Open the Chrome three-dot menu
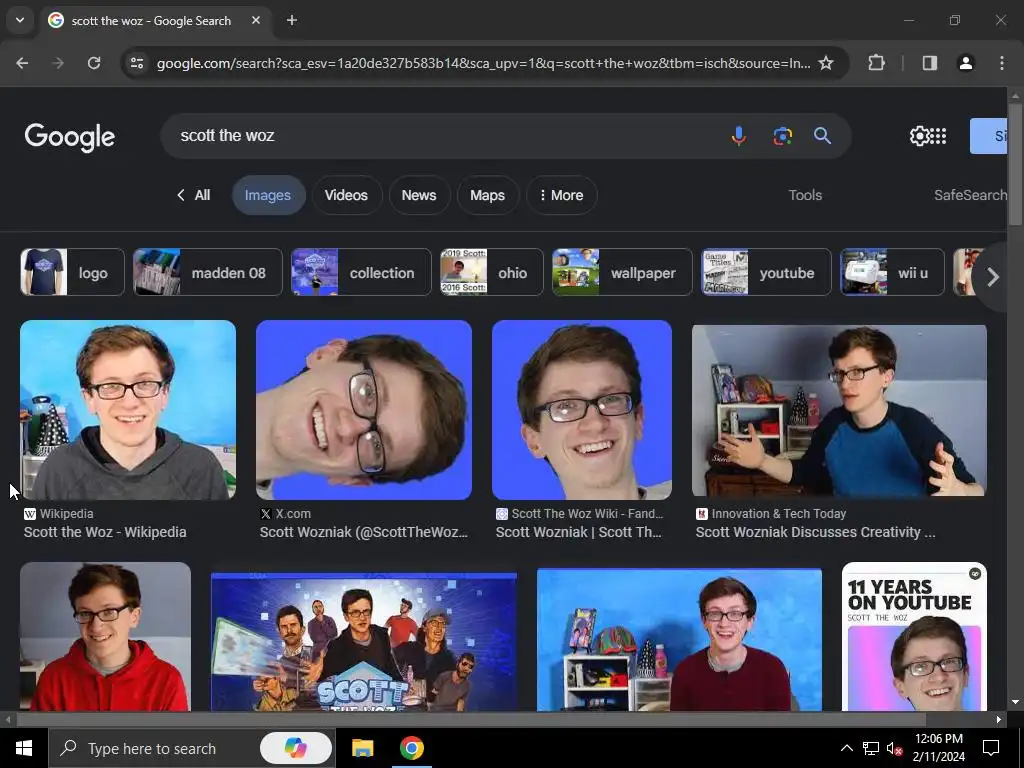Image resolution: width=1024 pixels, height=768 pixels. tap(1002, 63)
